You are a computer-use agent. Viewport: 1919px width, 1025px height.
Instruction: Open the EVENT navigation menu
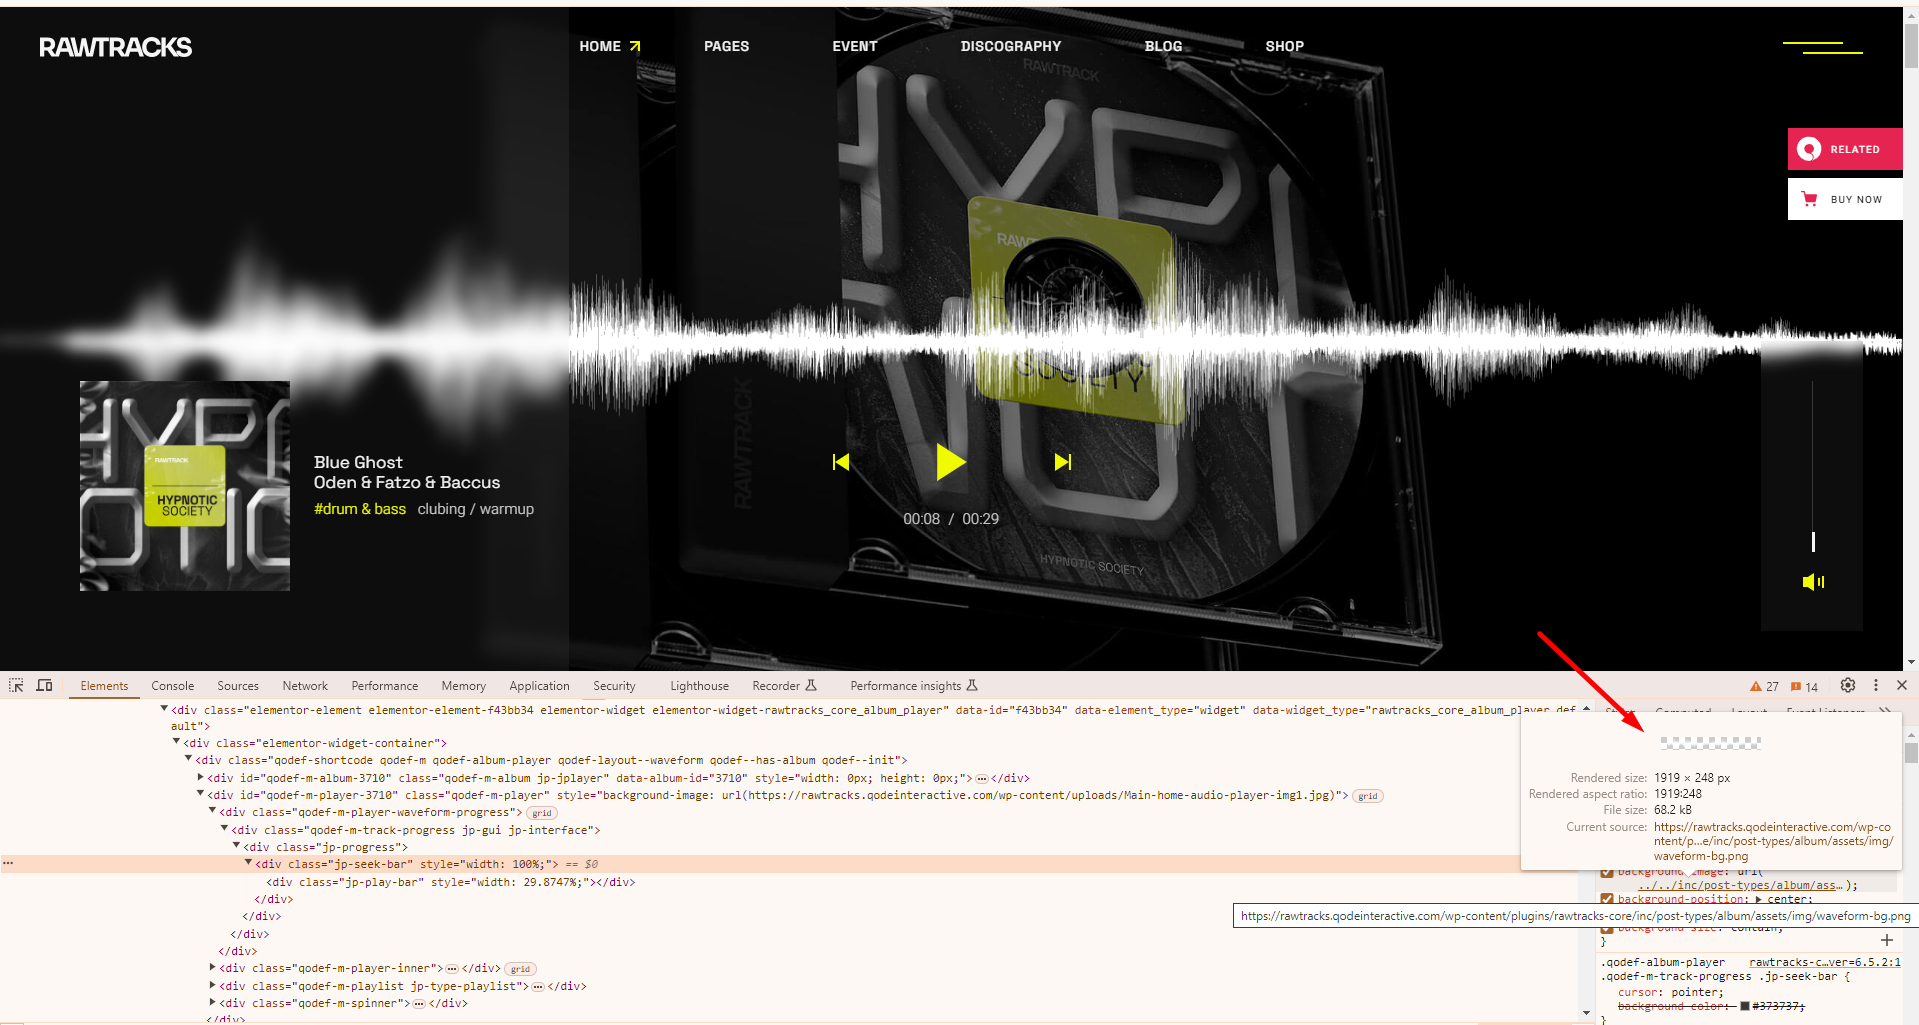855,46
